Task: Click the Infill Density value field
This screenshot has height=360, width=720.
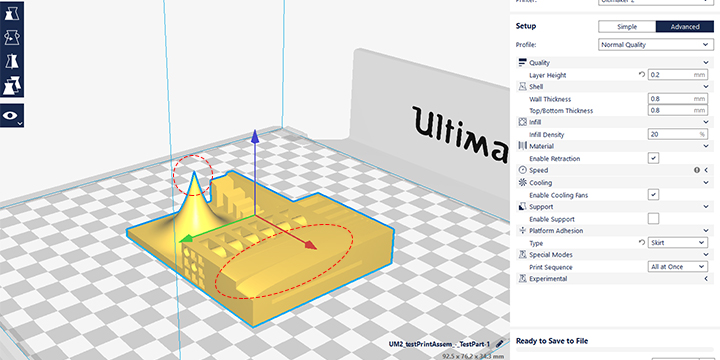Action: pos(678,135)
